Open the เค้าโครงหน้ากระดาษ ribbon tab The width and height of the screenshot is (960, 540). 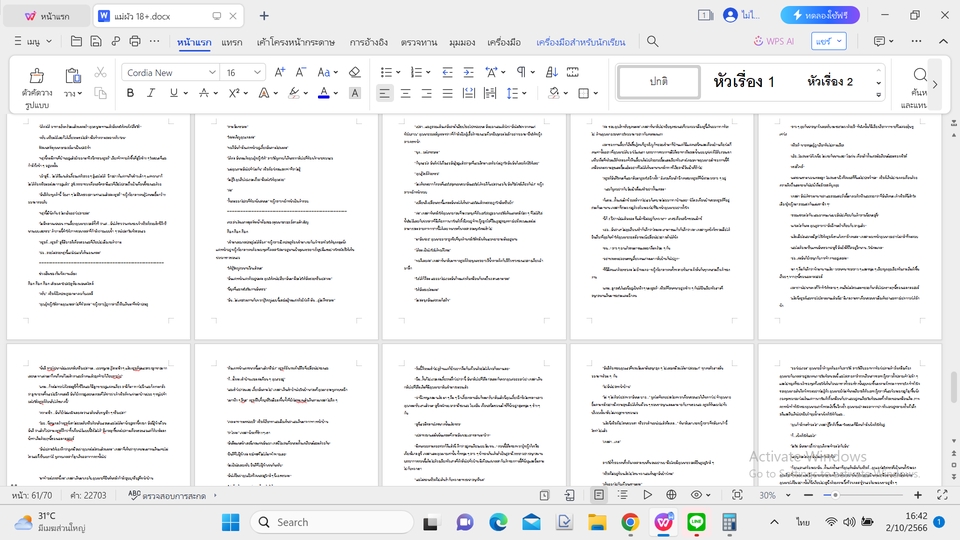[x=296, y=42]
